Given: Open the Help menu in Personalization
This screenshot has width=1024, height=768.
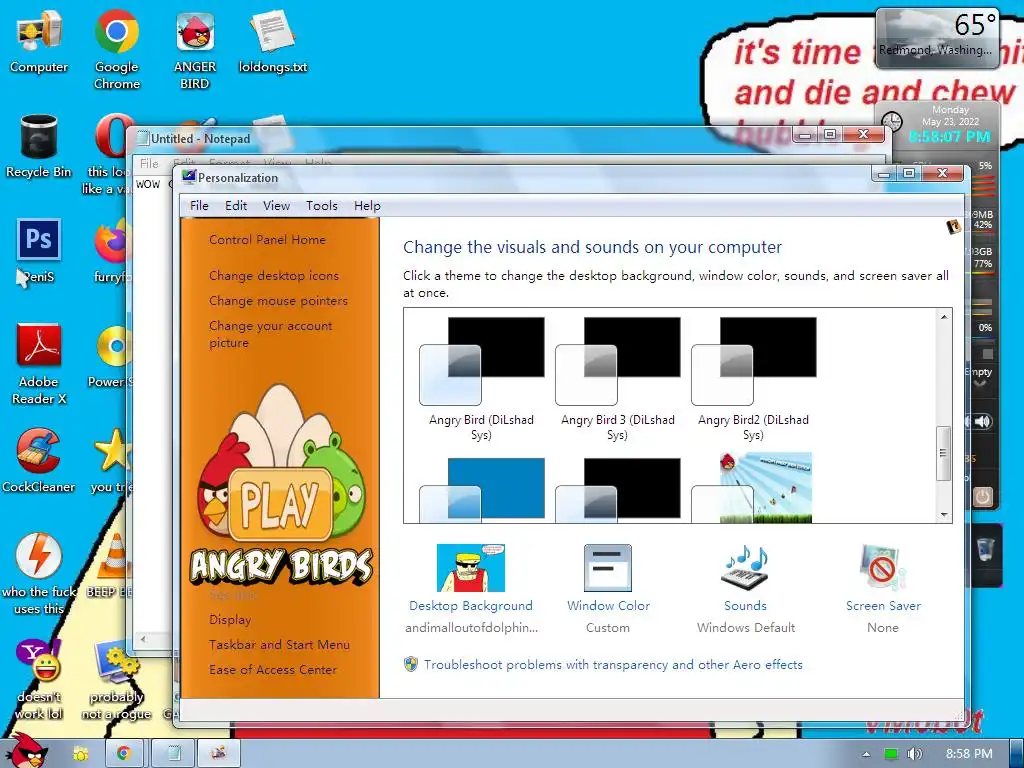Looking at the screenshot, I should coord(367,206).
